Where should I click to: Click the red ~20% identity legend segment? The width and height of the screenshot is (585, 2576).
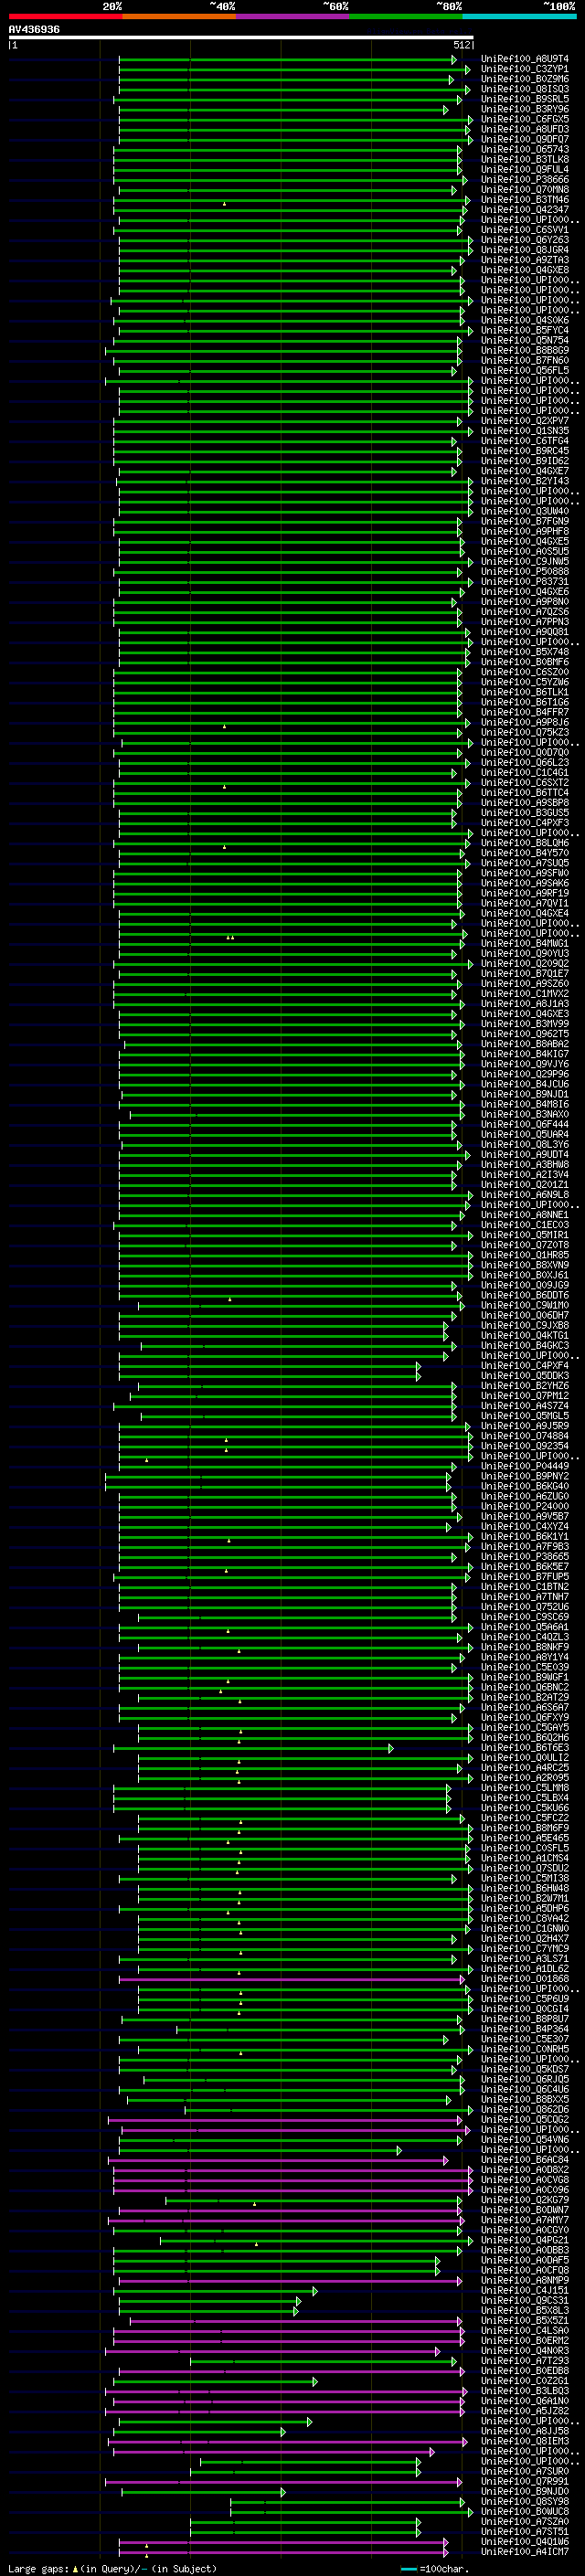(65, 16)
